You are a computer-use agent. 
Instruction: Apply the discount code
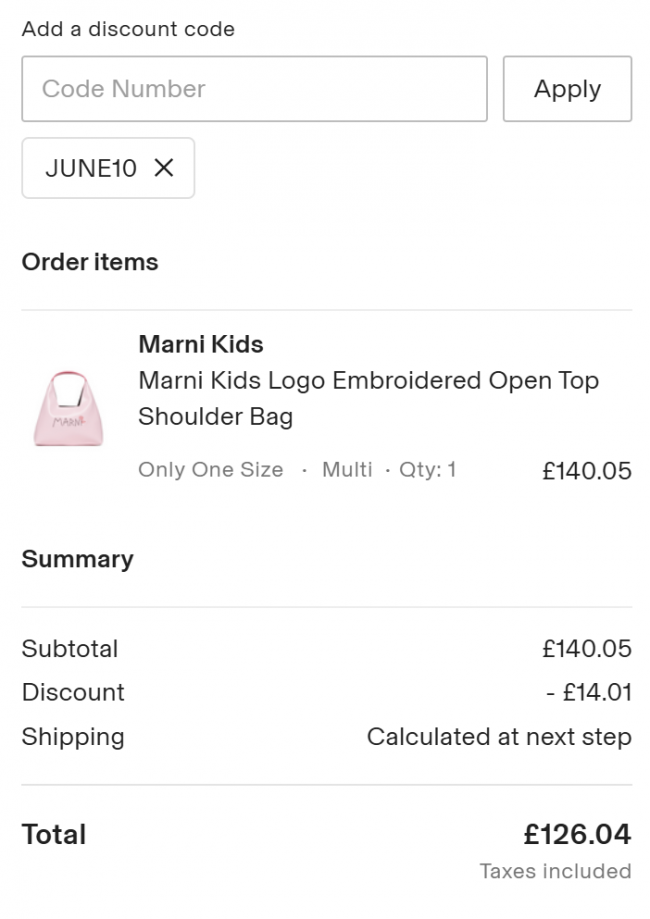[567, 89]
